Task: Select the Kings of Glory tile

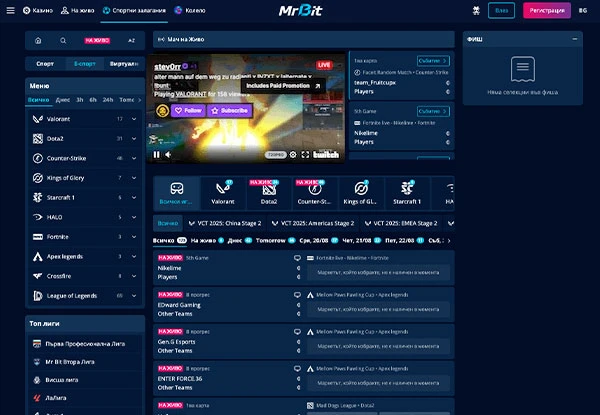Action: coord(361,193)
